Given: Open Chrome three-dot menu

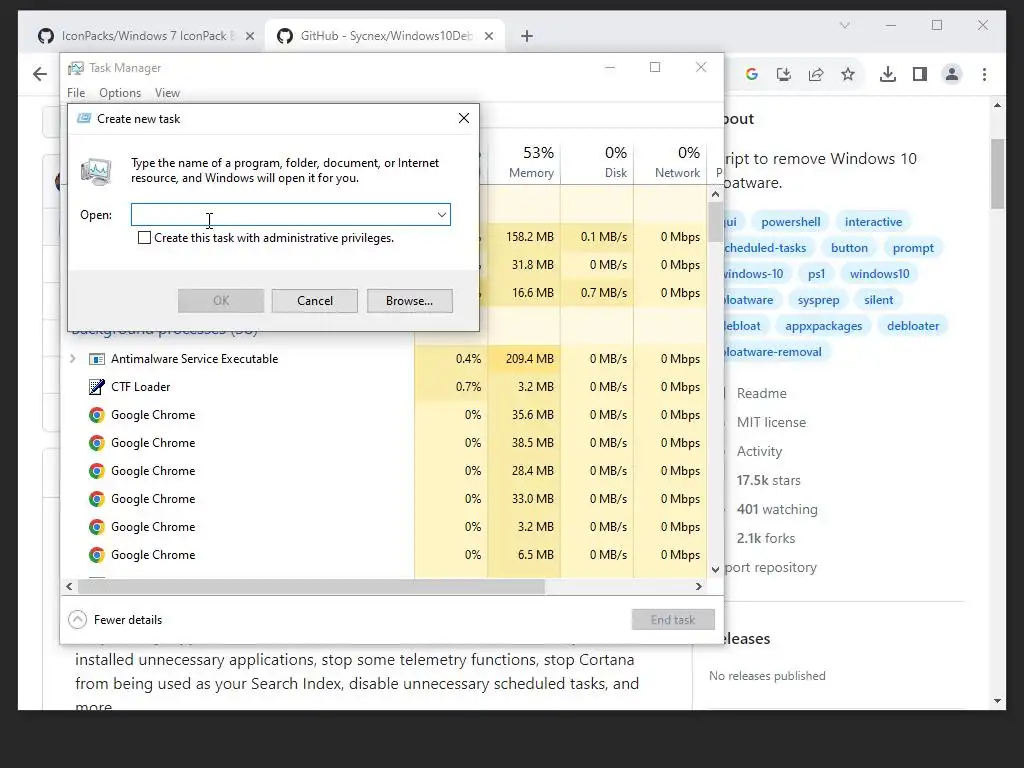Looking at the screenshot, I should [x=984, y=74].
